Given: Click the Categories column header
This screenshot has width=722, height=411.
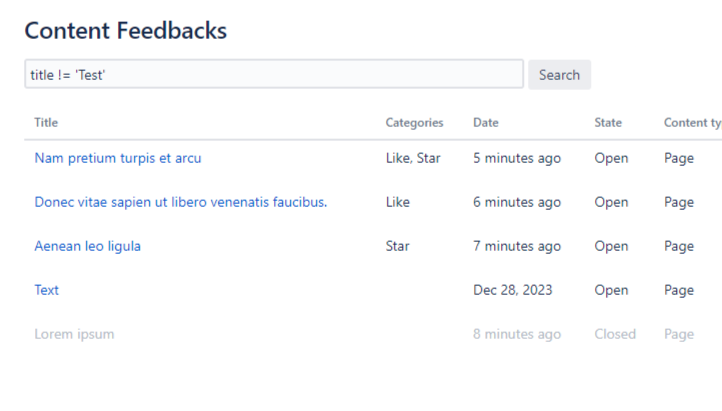Looking at the screenshot, I should click(414, 123).
